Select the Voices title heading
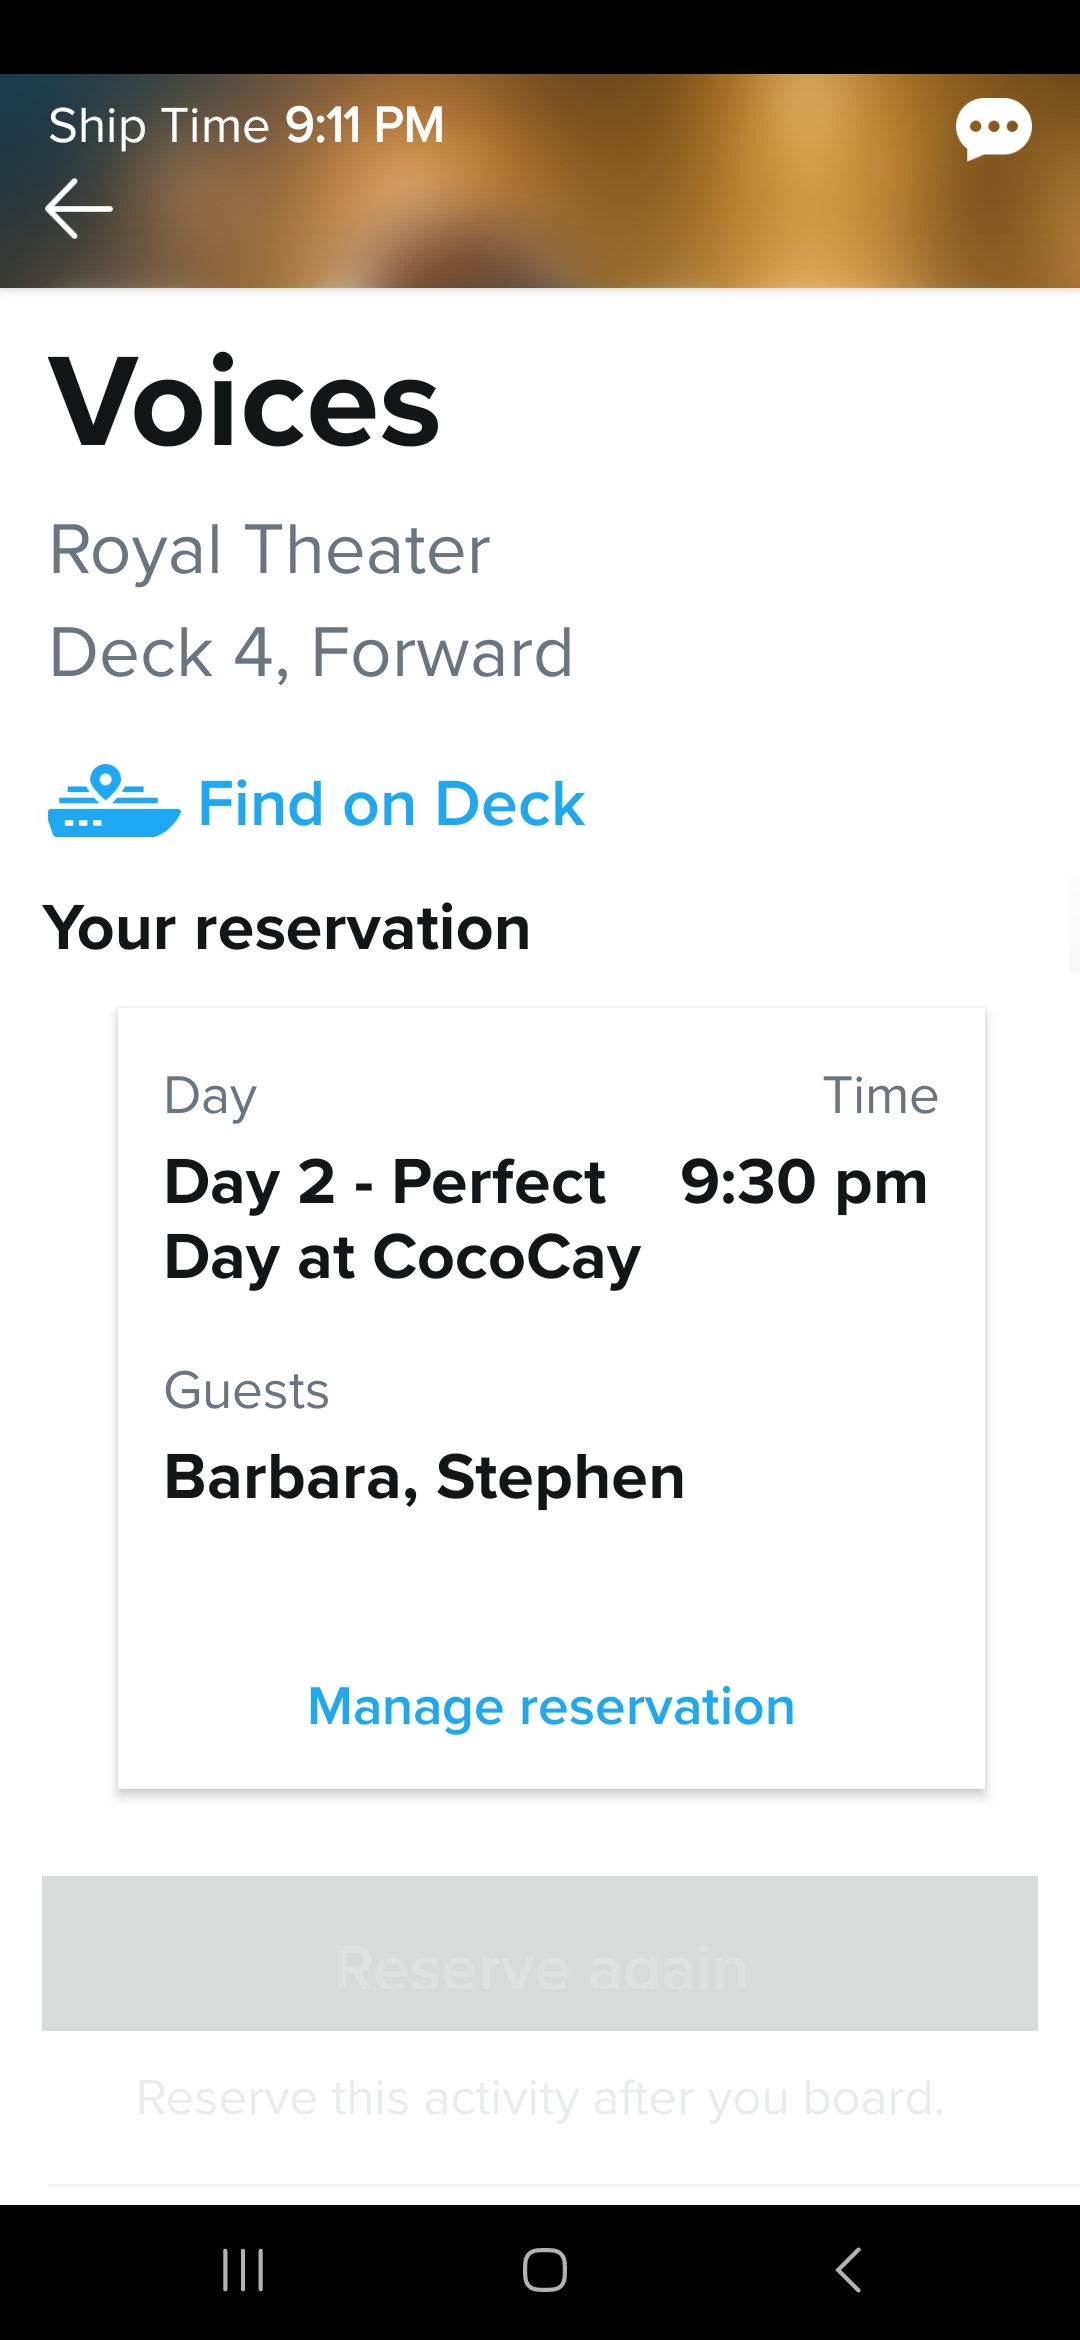Screen dimensions: 1080x2340 pos(244,402)
